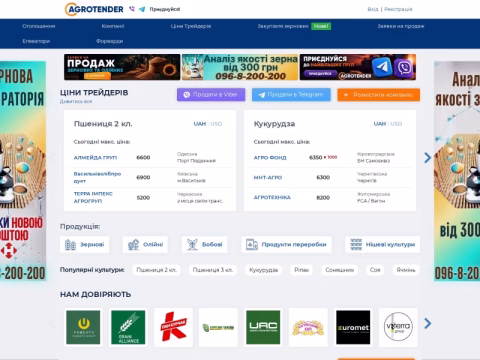Click the Вхід login link
The width and height of the screenshot is (480, 360).
tap(373, 9)
